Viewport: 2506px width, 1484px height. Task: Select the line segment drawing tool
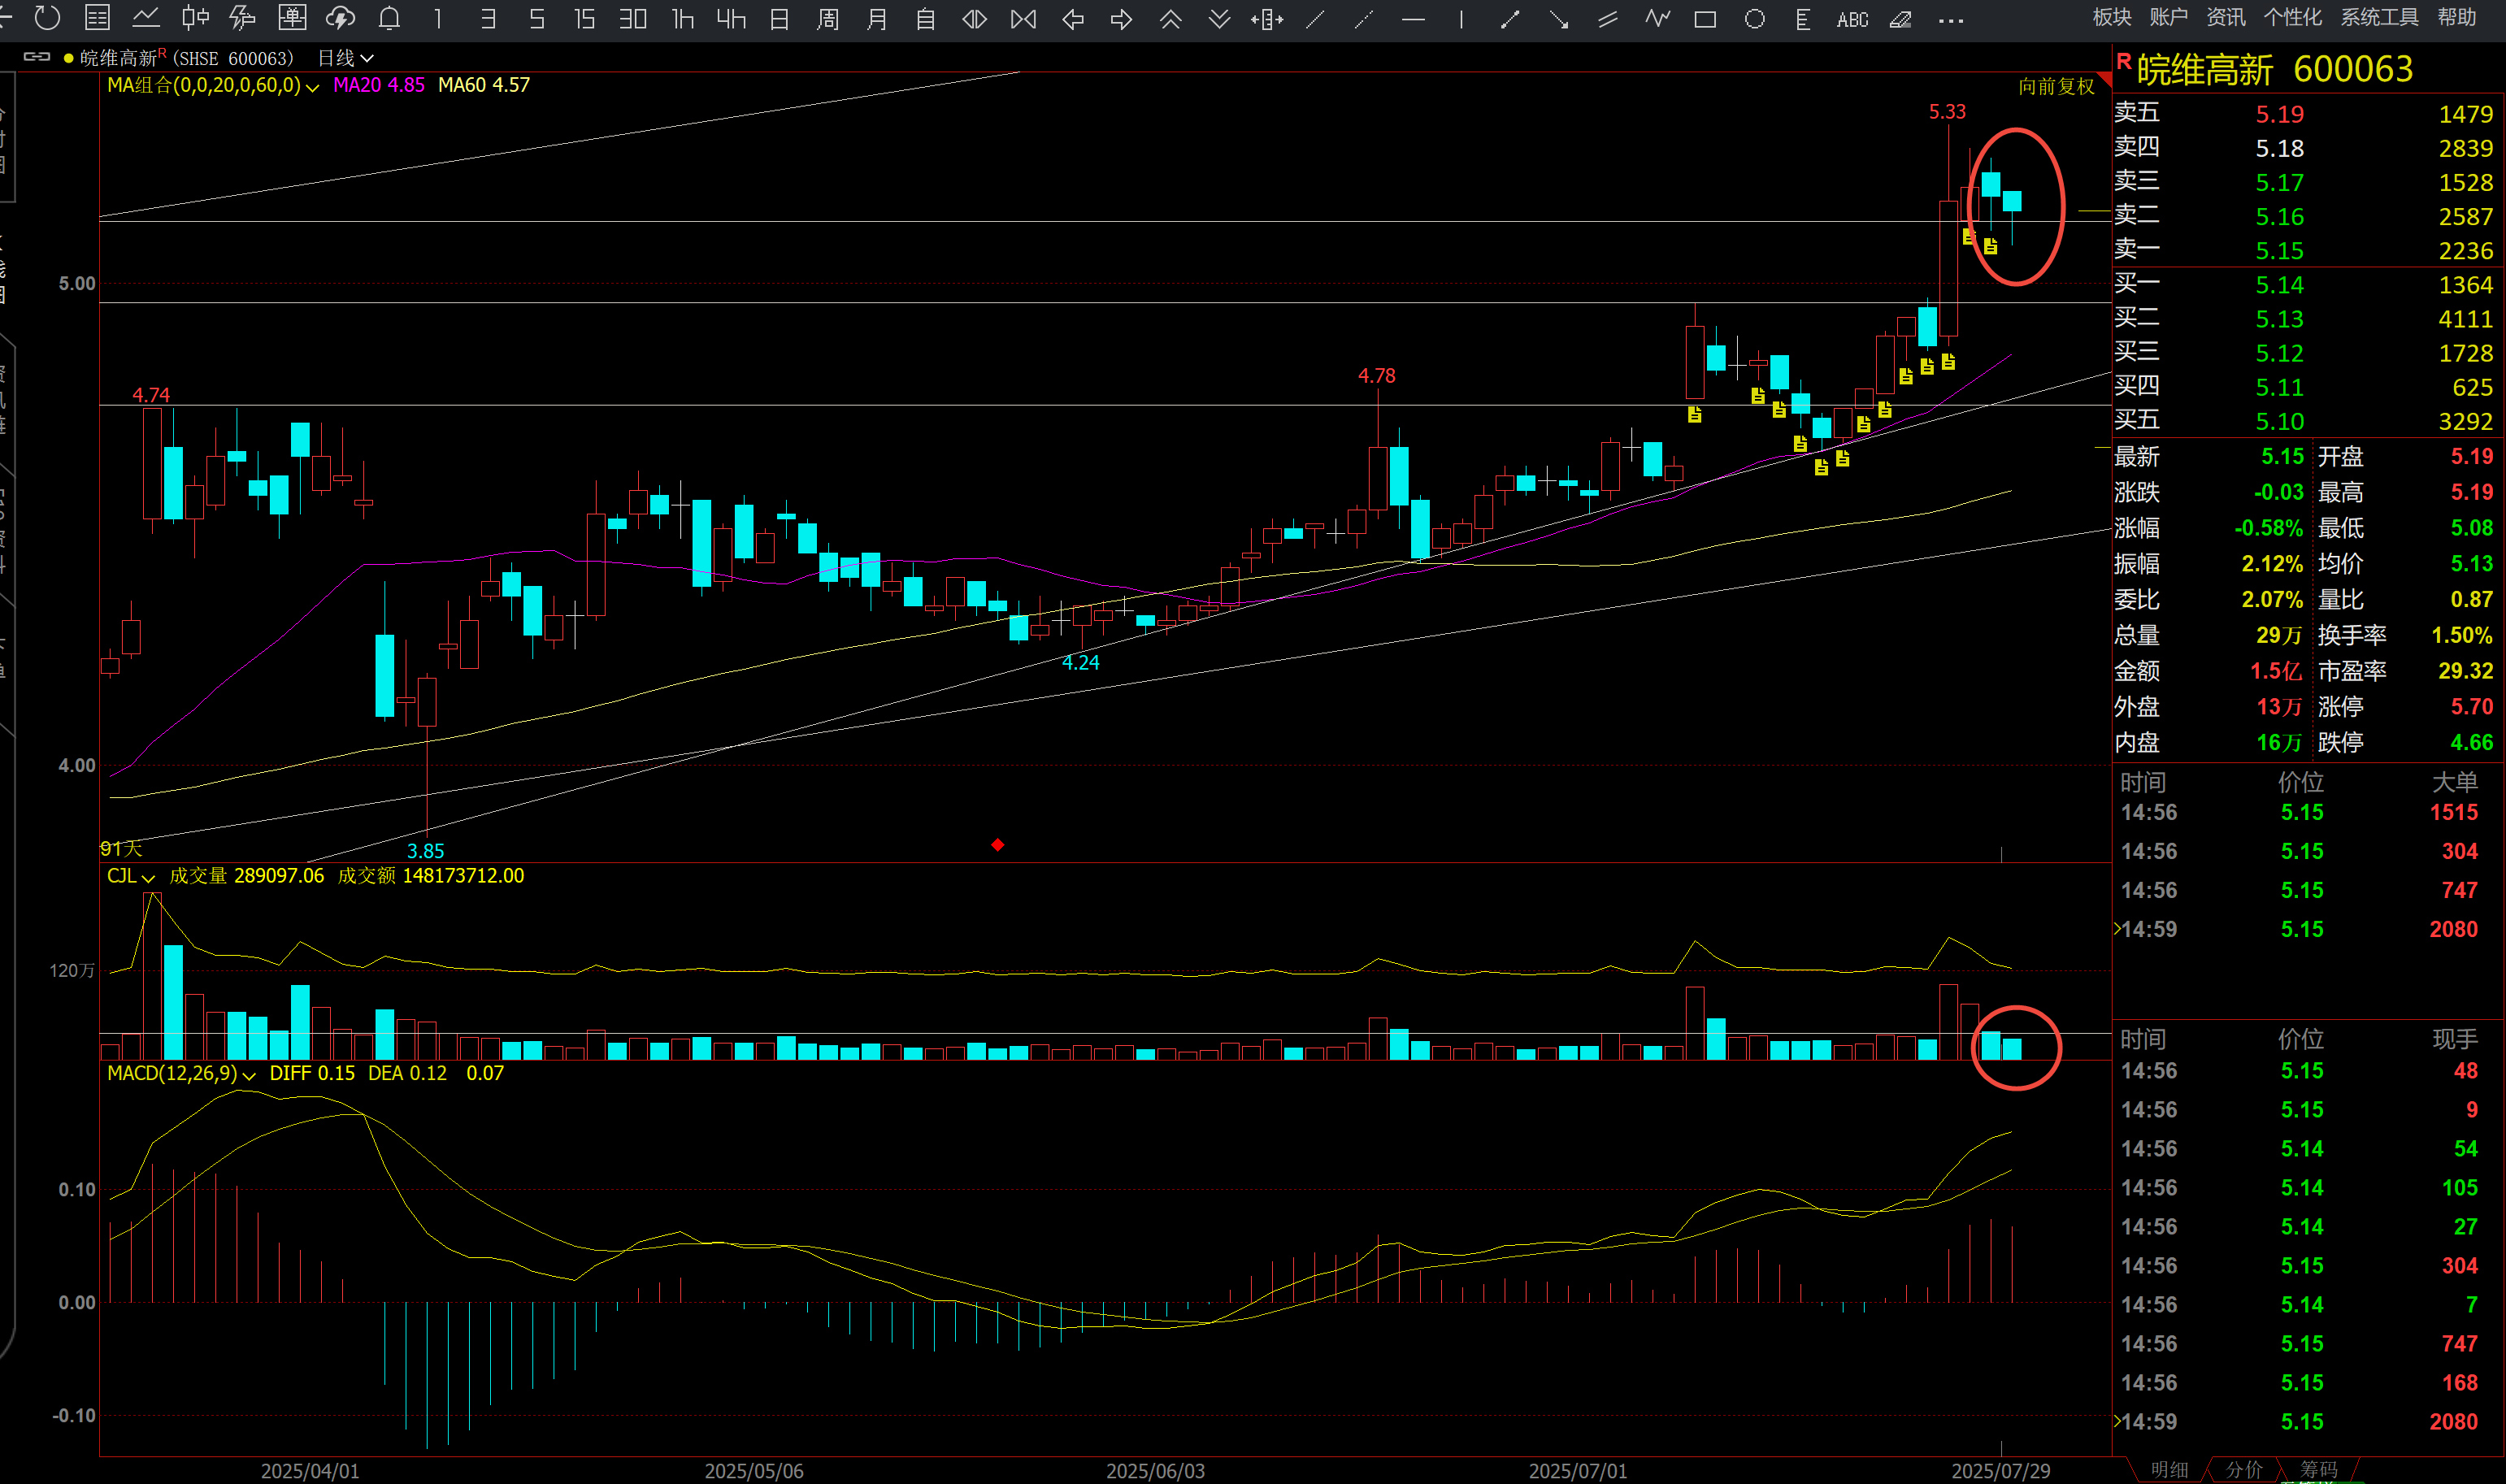pos(1510,19)
